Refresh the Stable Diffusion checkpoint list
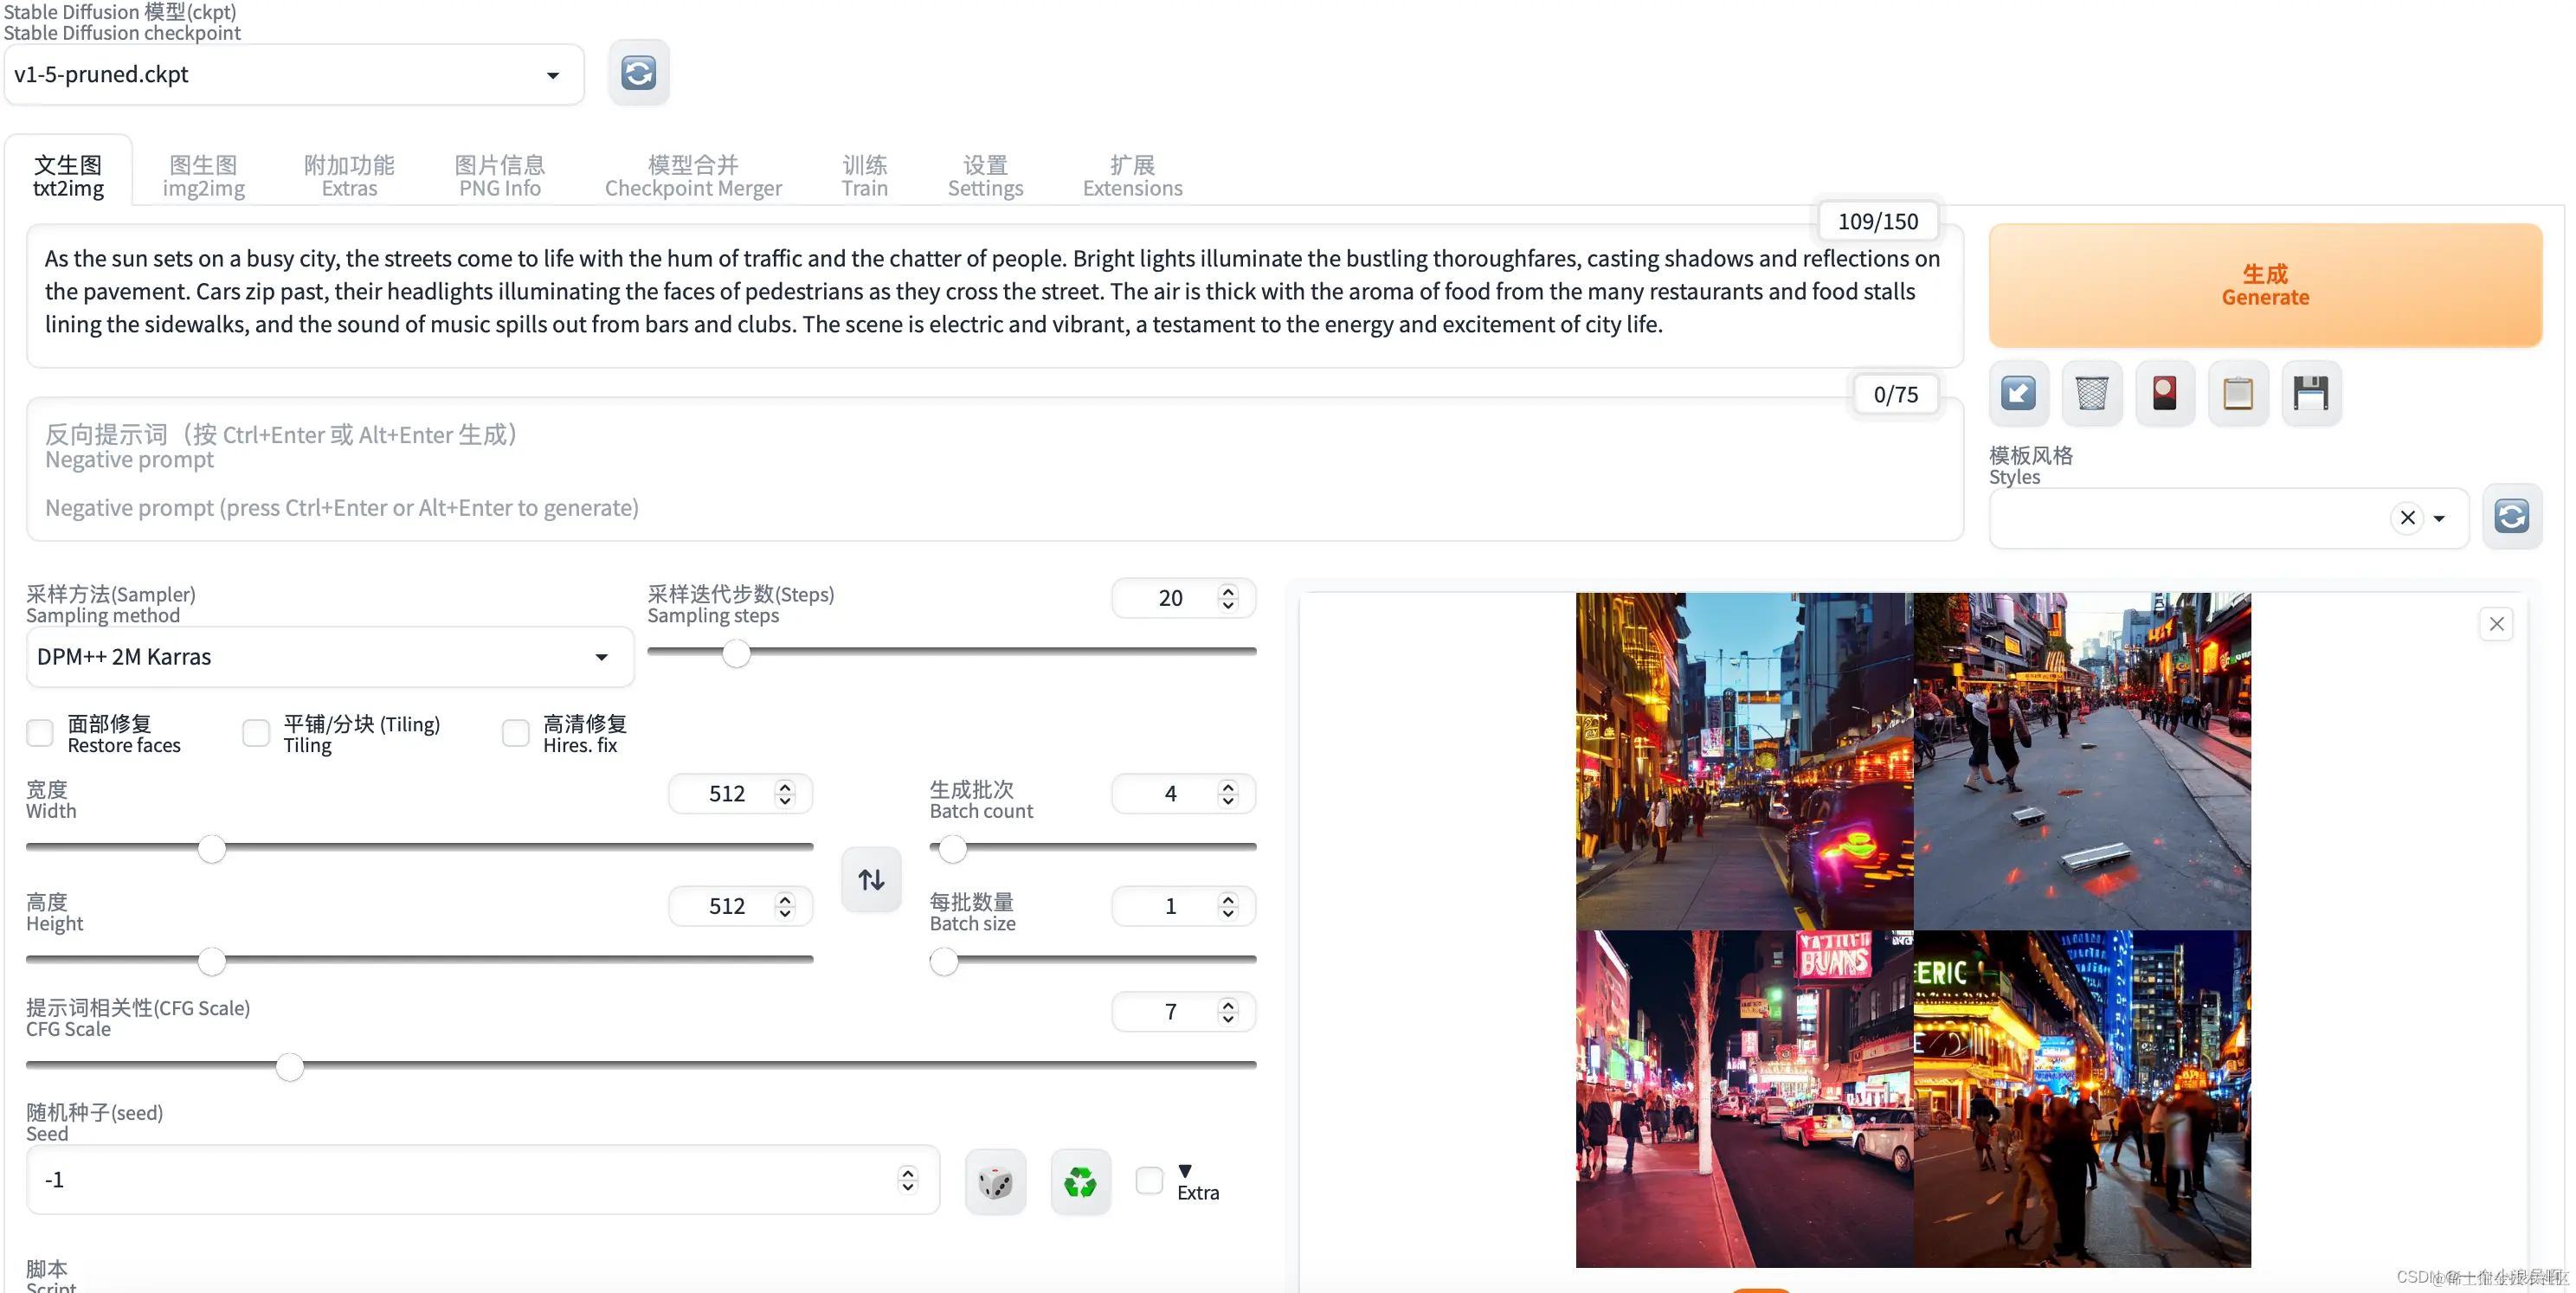The image size is (2576, 1293). (638, 73)
